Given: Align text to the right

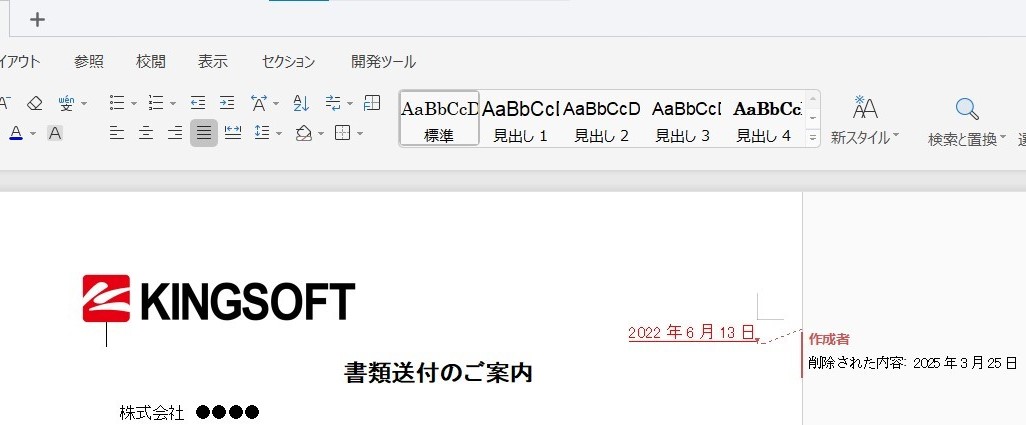Looking at the screenshot, I should [175, 133].
